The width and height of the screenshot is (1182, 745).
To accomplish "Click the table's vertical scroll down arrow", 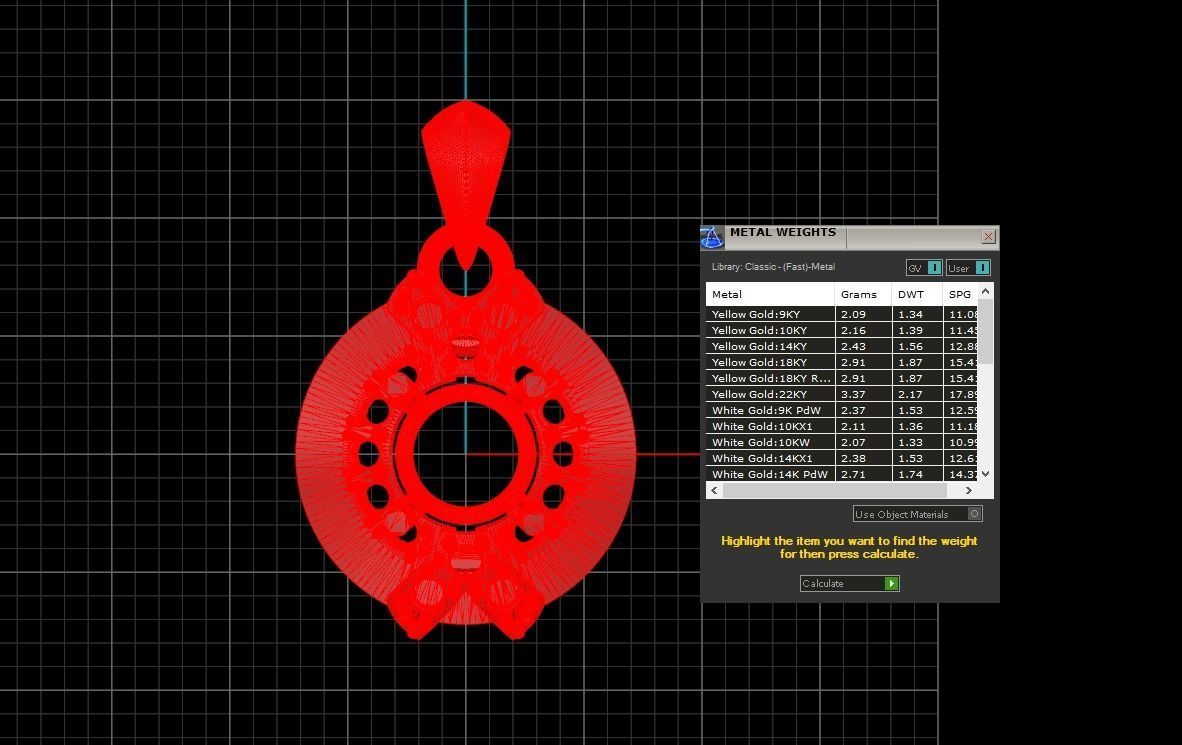I will 985,474.
